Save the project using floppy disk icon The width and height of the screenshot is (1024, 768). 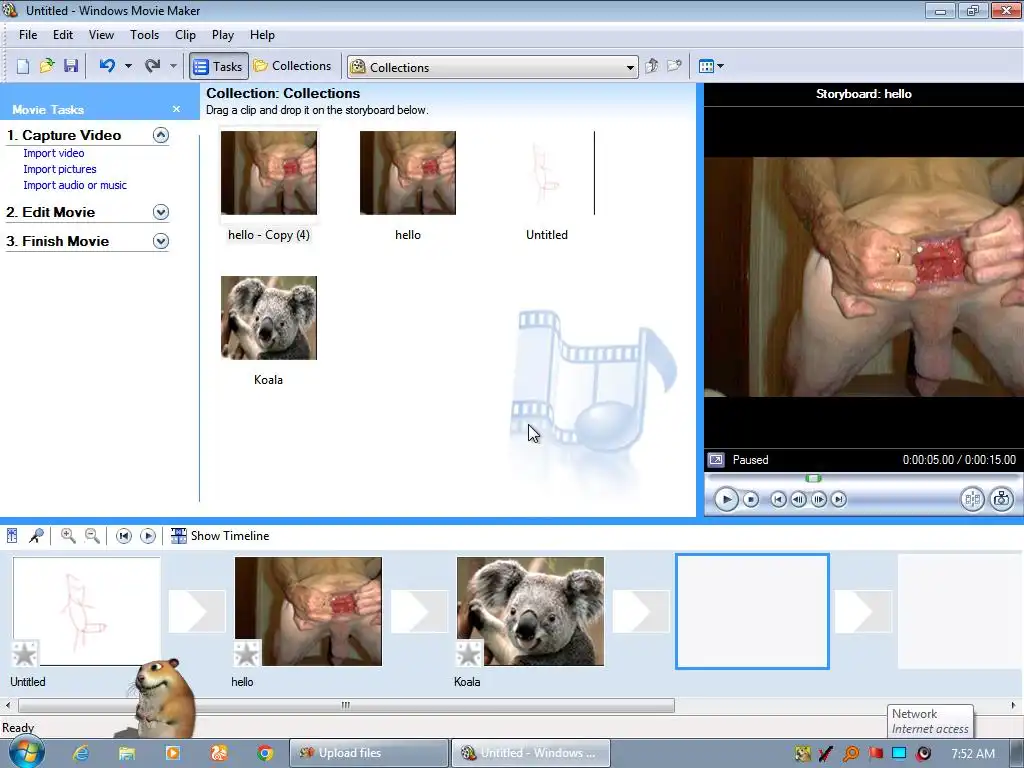click(x=71, y=66)
